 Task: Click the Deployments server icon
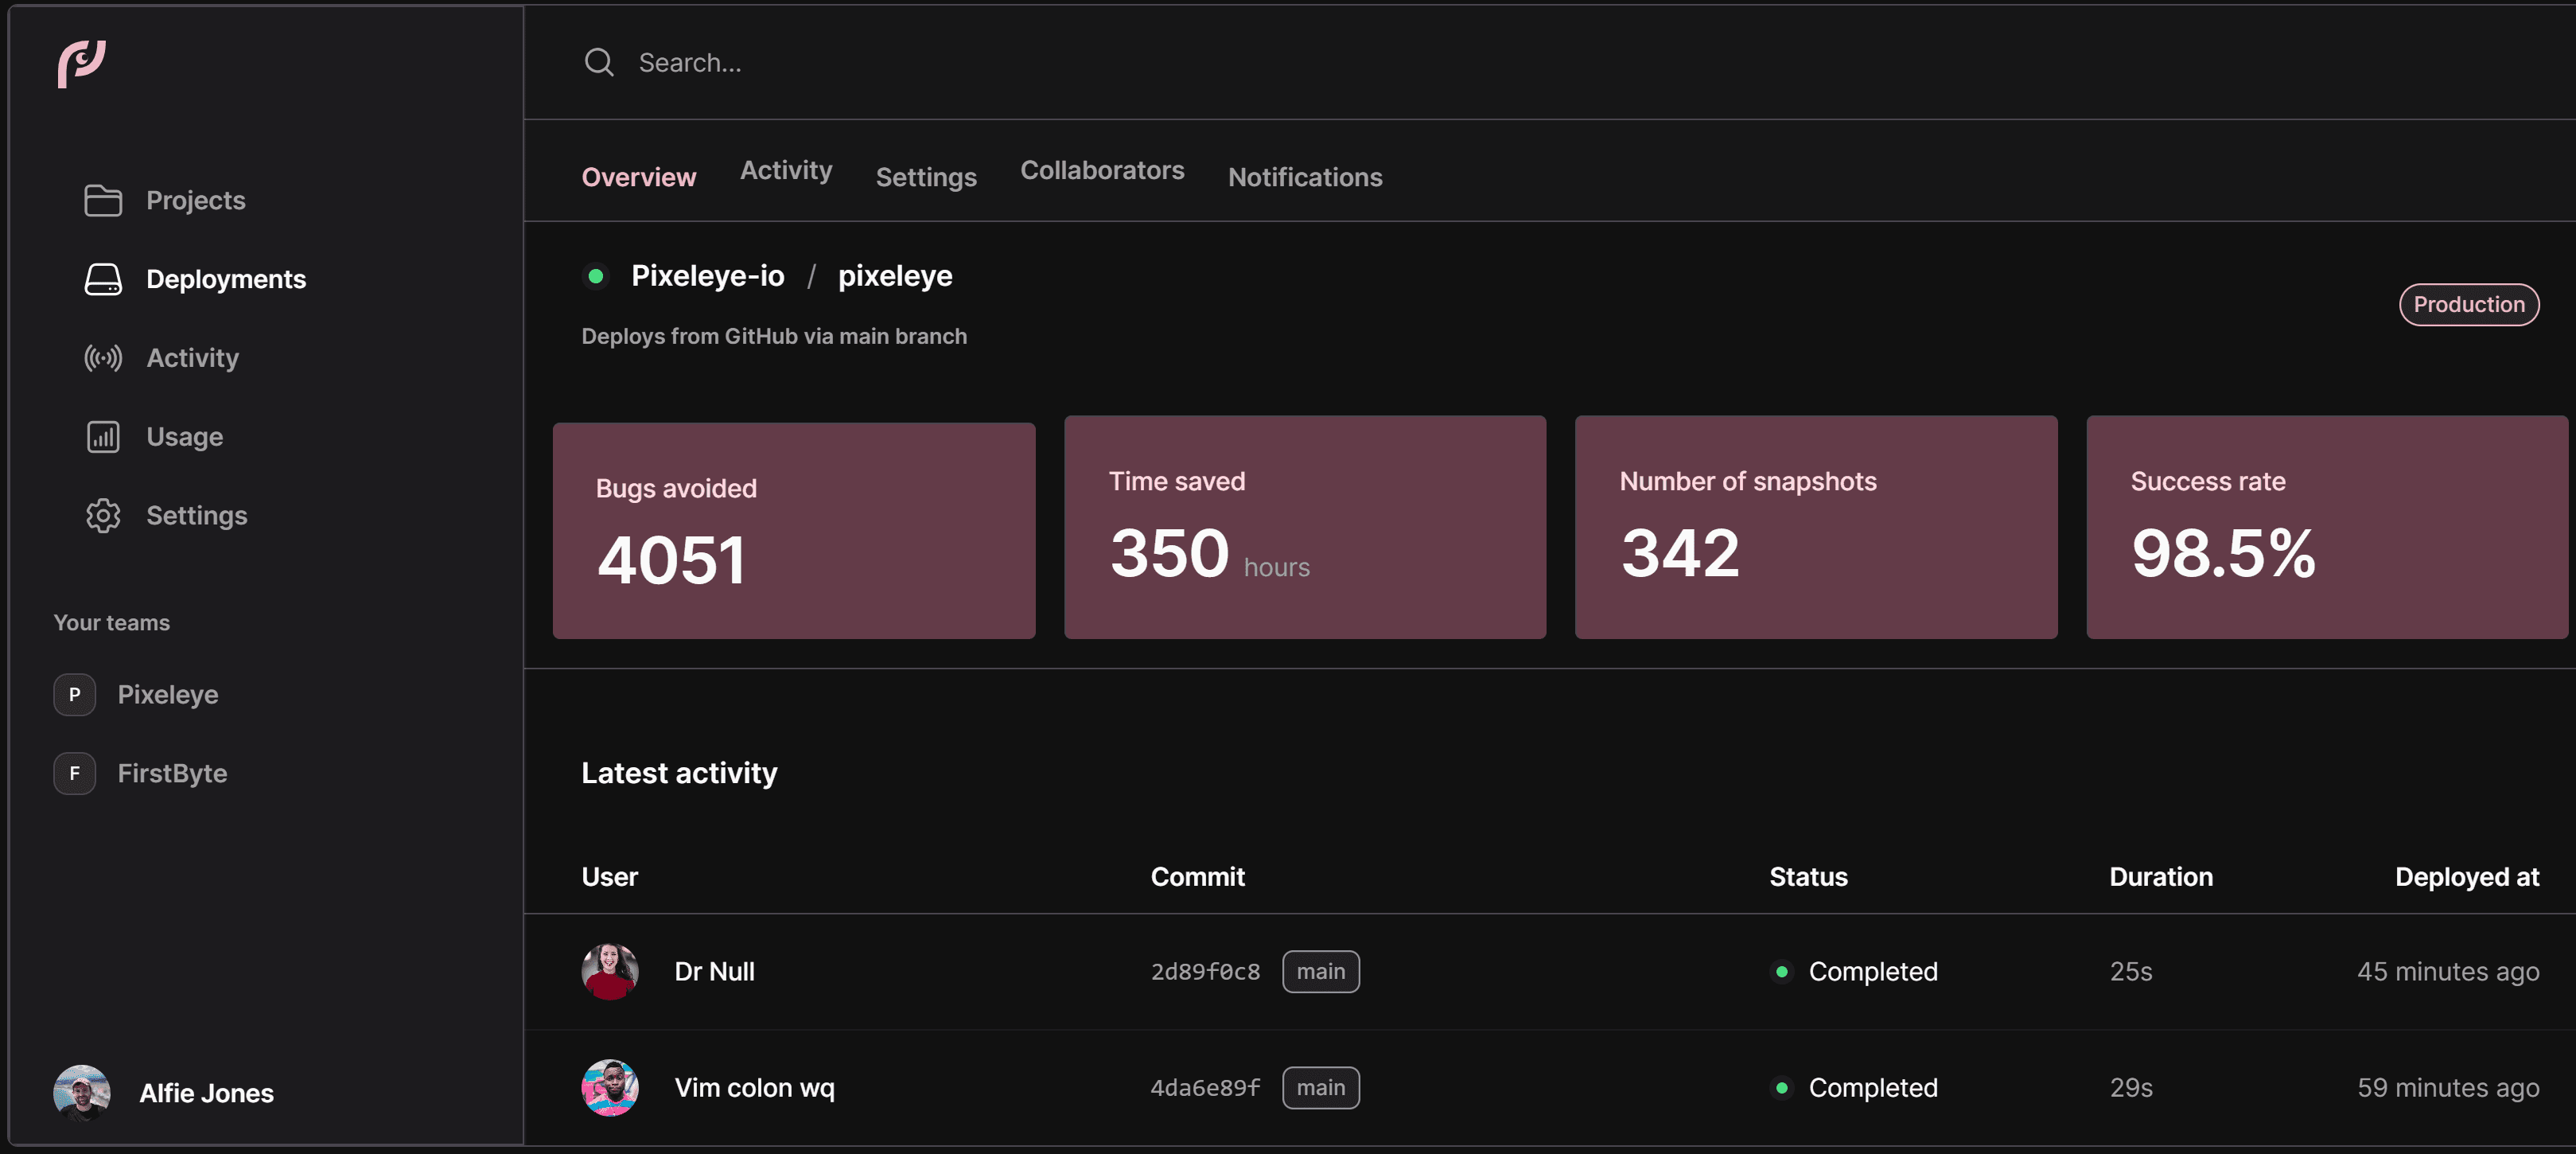point(102,279)
